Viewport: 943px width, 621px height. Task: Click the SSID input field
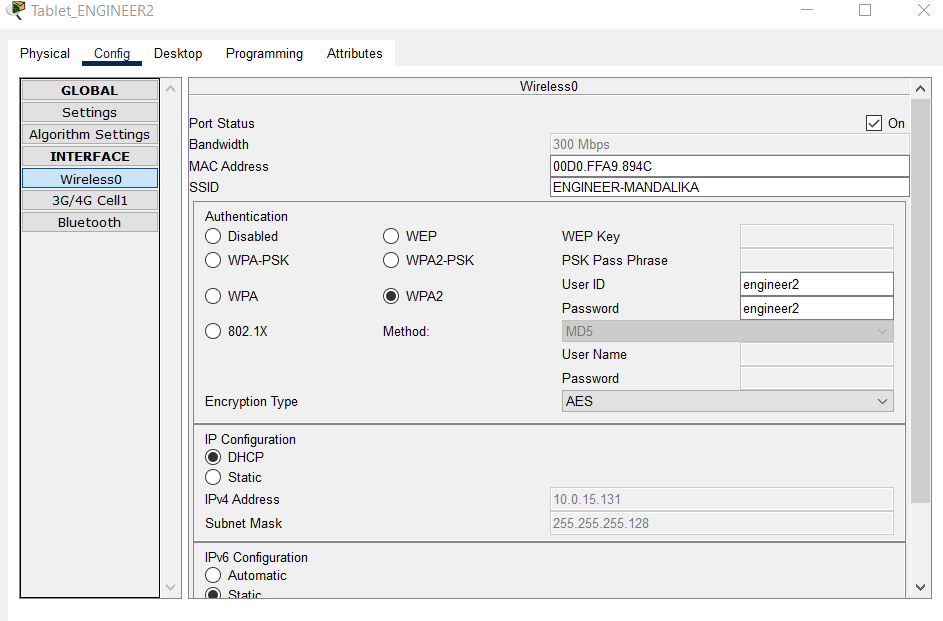(729, 187)
